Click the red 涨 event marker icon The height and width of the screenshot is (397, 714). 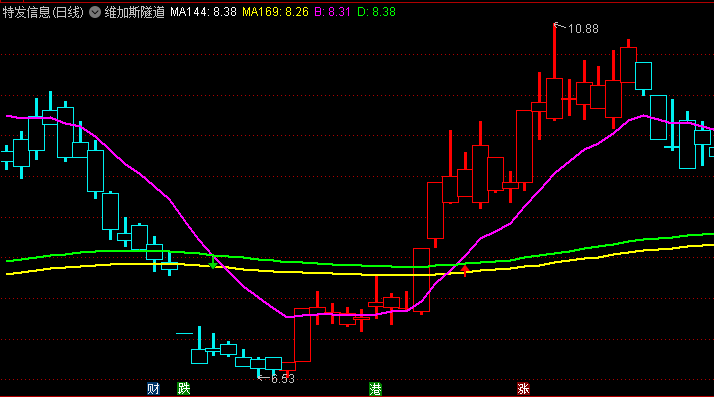point(523,389)
